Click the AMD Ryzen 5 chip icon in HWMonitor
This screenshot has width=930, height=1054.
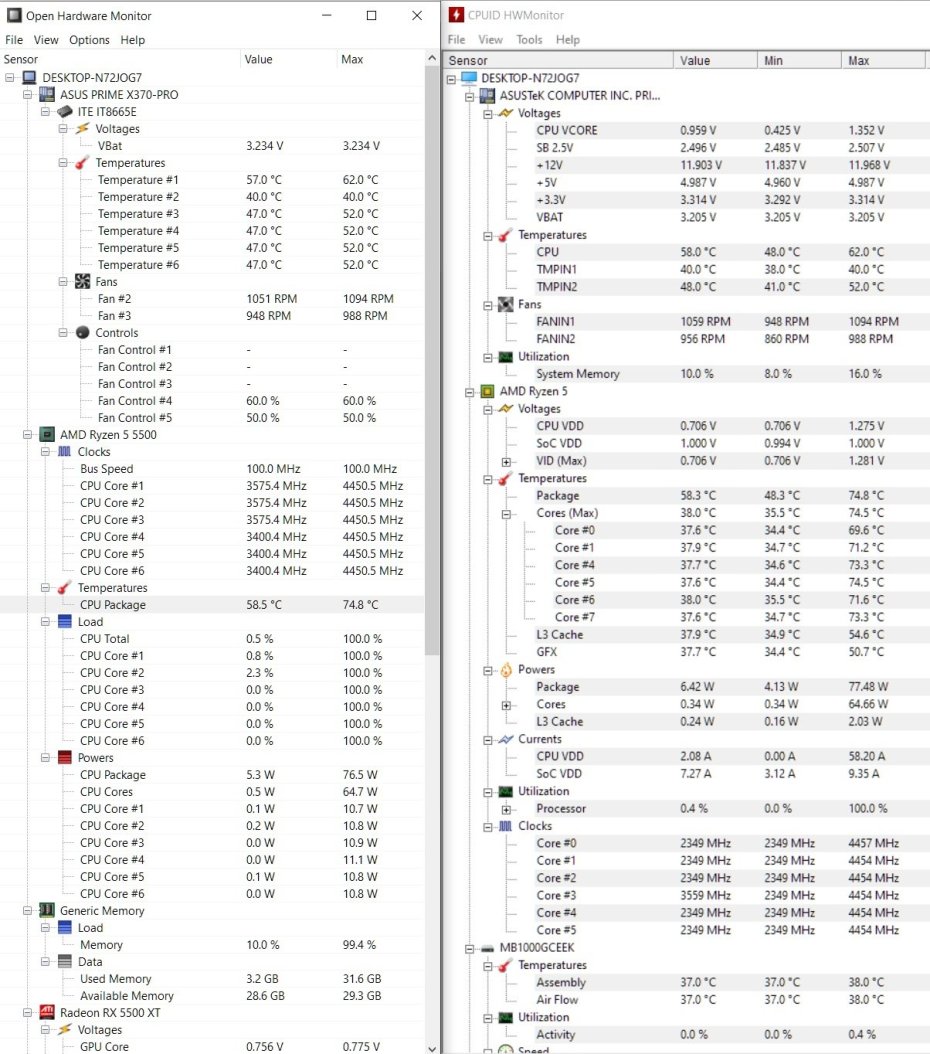point(487,391)
